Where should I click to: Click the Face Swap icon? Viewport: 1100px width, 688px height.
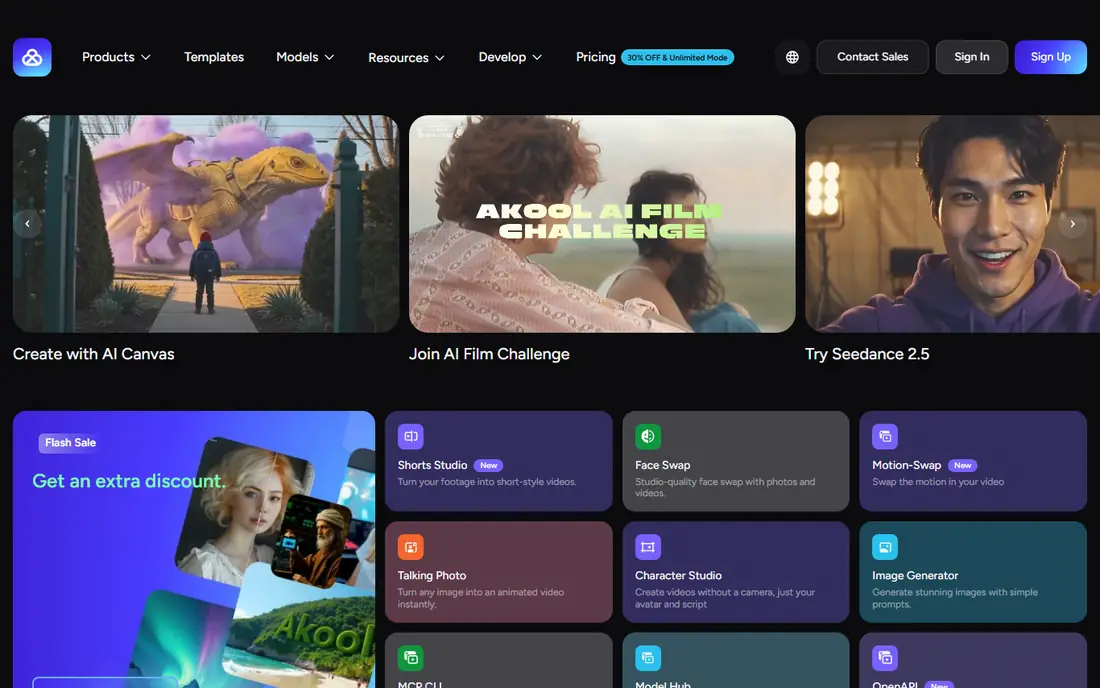click(x=648, y=436)
